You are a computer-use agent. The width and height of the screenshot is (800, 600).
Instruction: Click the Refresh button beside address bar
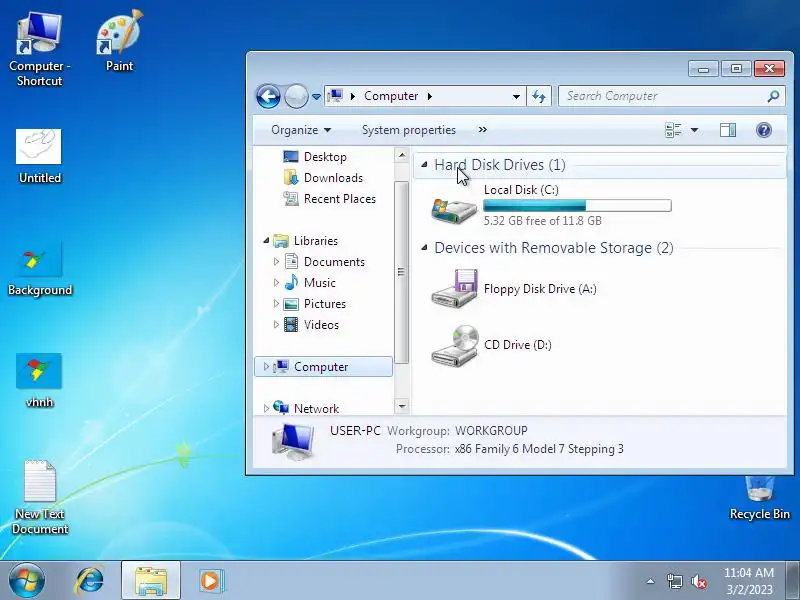click(x=539, y=96)
